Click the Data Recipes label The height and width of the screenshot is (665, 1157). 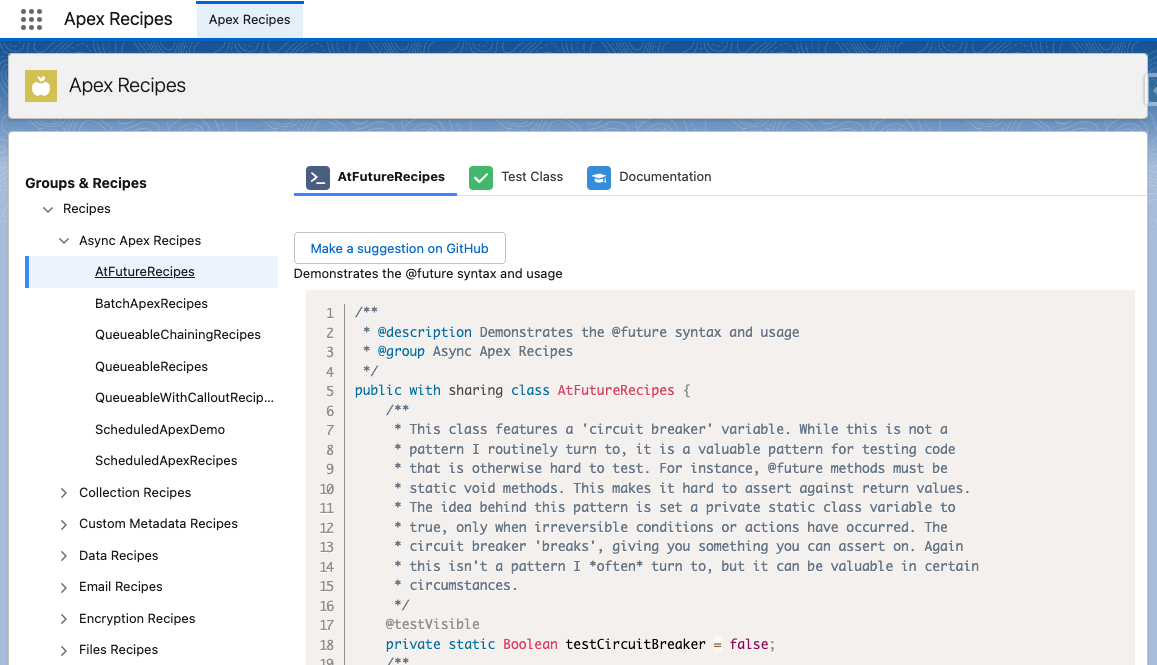coord(119,555)
